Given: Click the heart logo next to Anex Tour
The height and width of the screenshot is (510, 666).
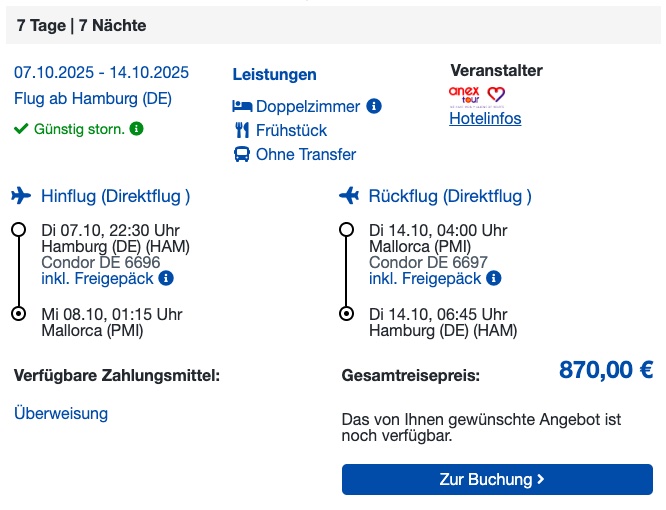Looking at the screenshot, I should click(496, 94).
